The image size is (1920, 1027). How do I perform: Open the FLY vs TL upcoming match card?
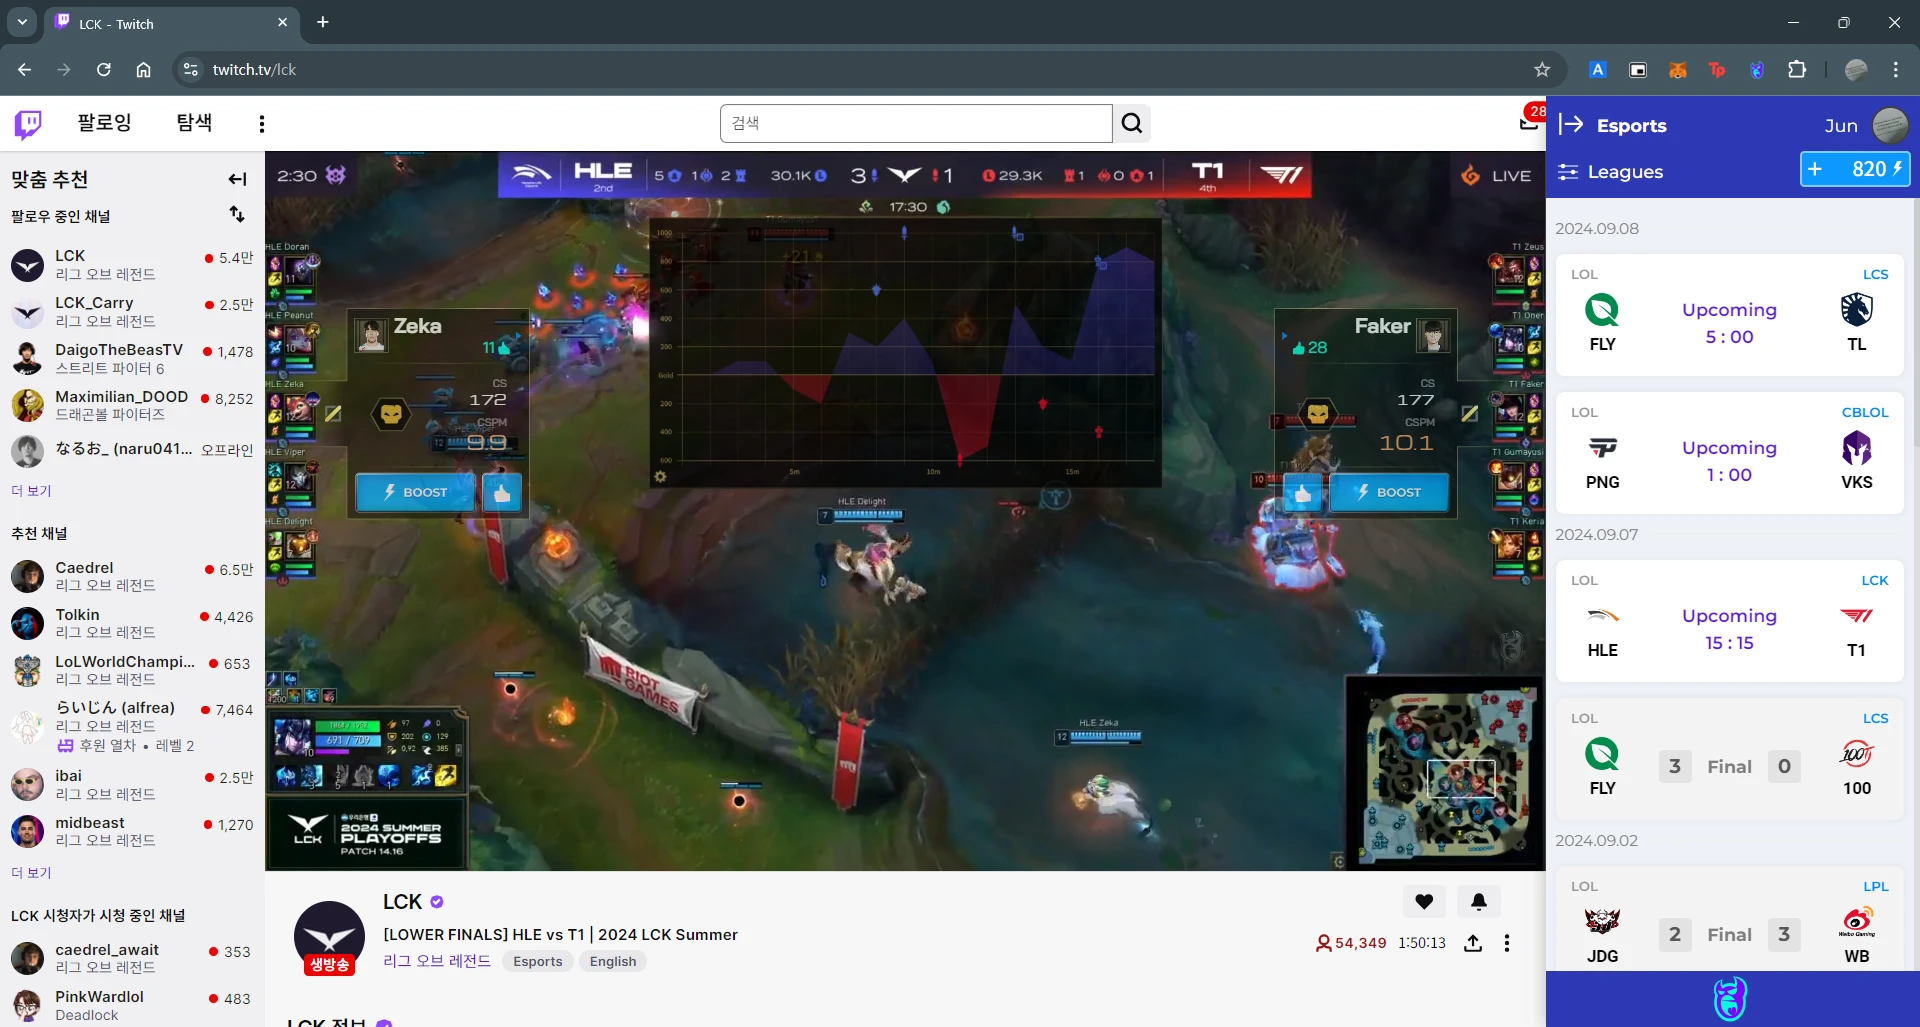[x=1730, y=315]
